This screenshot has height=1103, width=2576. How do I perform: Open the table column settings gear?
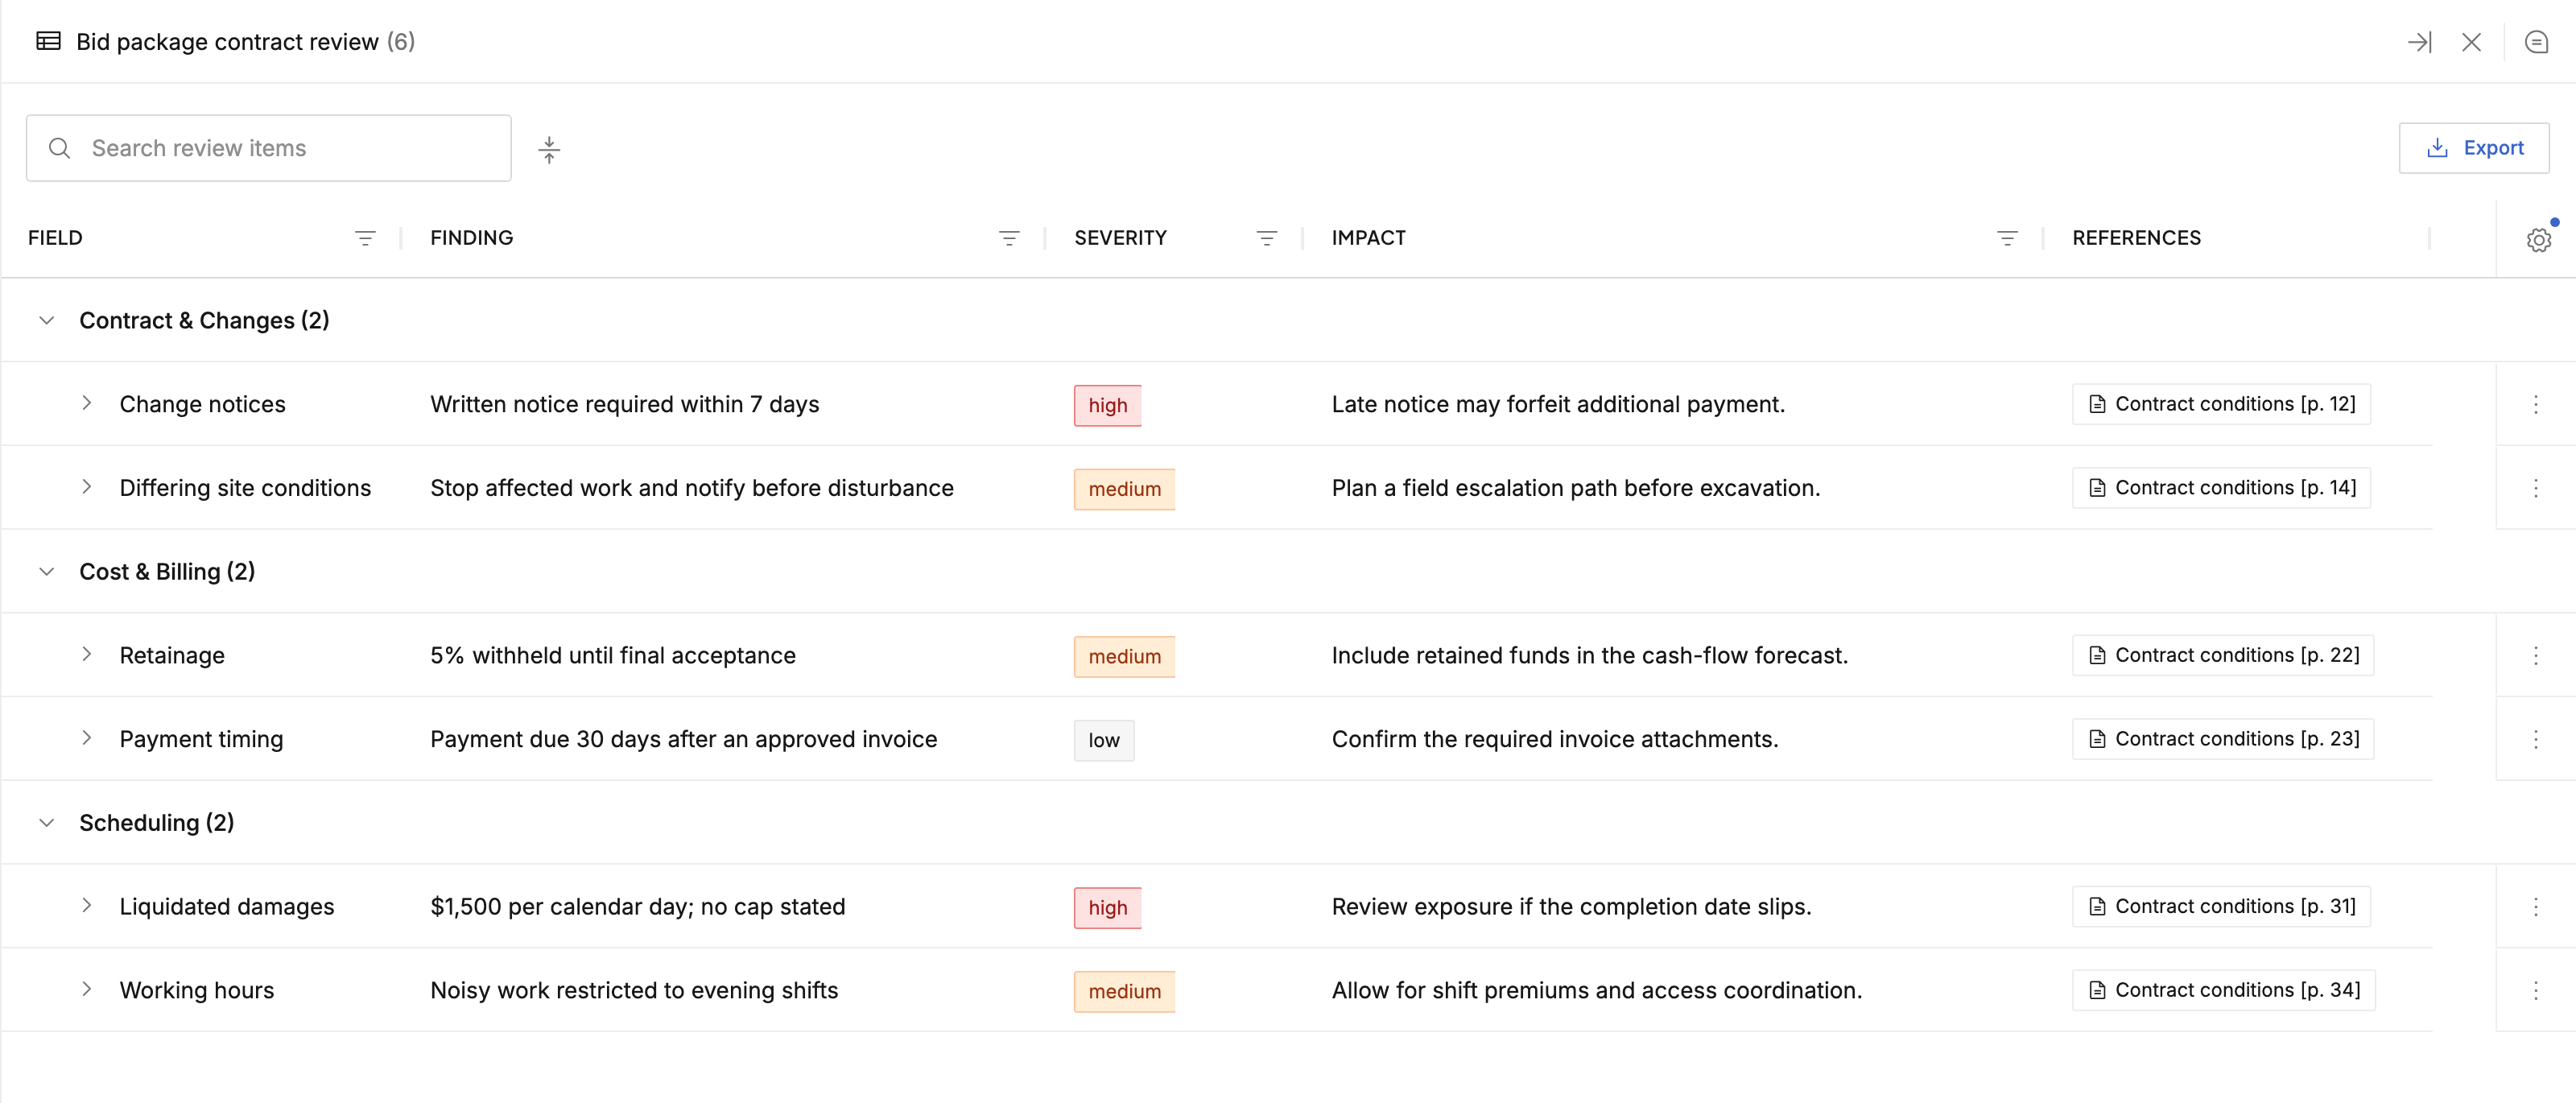coord(2538,240)
